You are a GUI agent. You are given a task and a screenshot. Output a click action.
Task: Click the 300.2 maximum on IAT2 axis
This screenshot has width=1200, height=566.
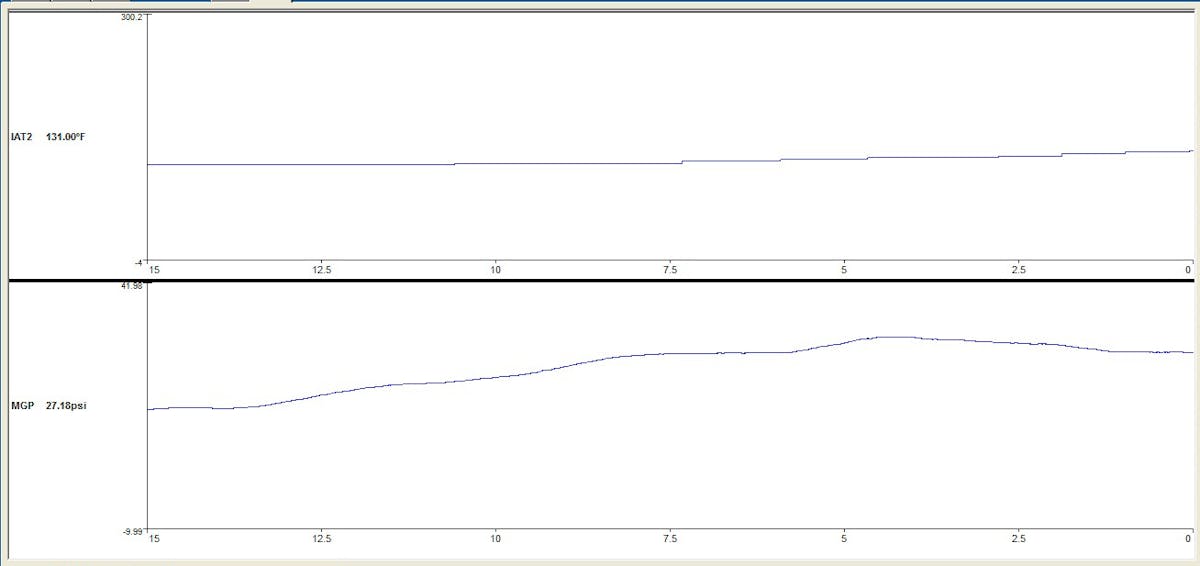tap(133, 17)
